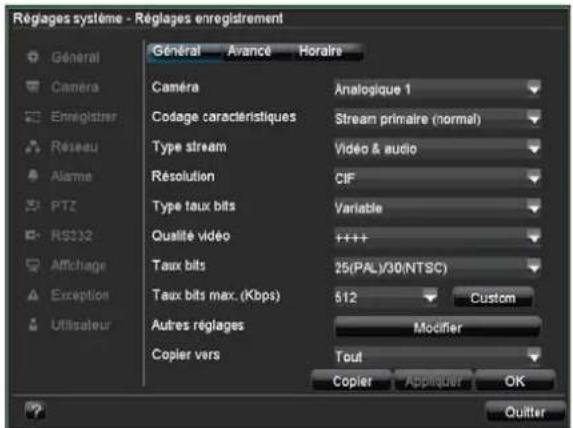Expand the Type taux bits dropdown
The height and width of the screenshot is (428, 573).
[437, 208]
